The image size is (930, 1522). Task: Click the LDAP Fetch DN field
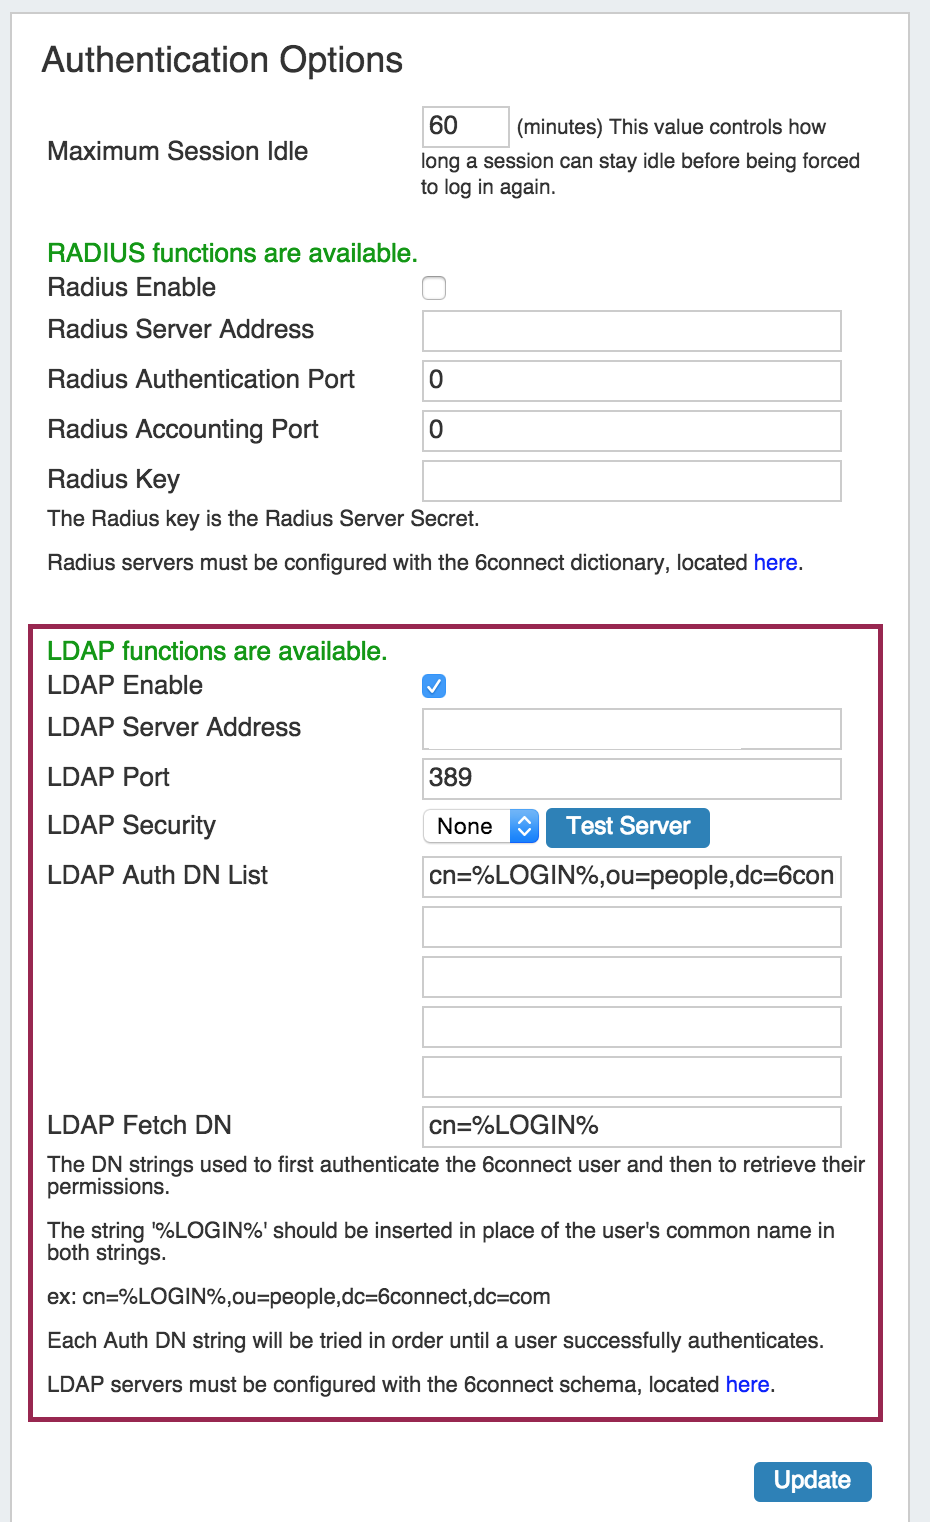point(631,1126)
